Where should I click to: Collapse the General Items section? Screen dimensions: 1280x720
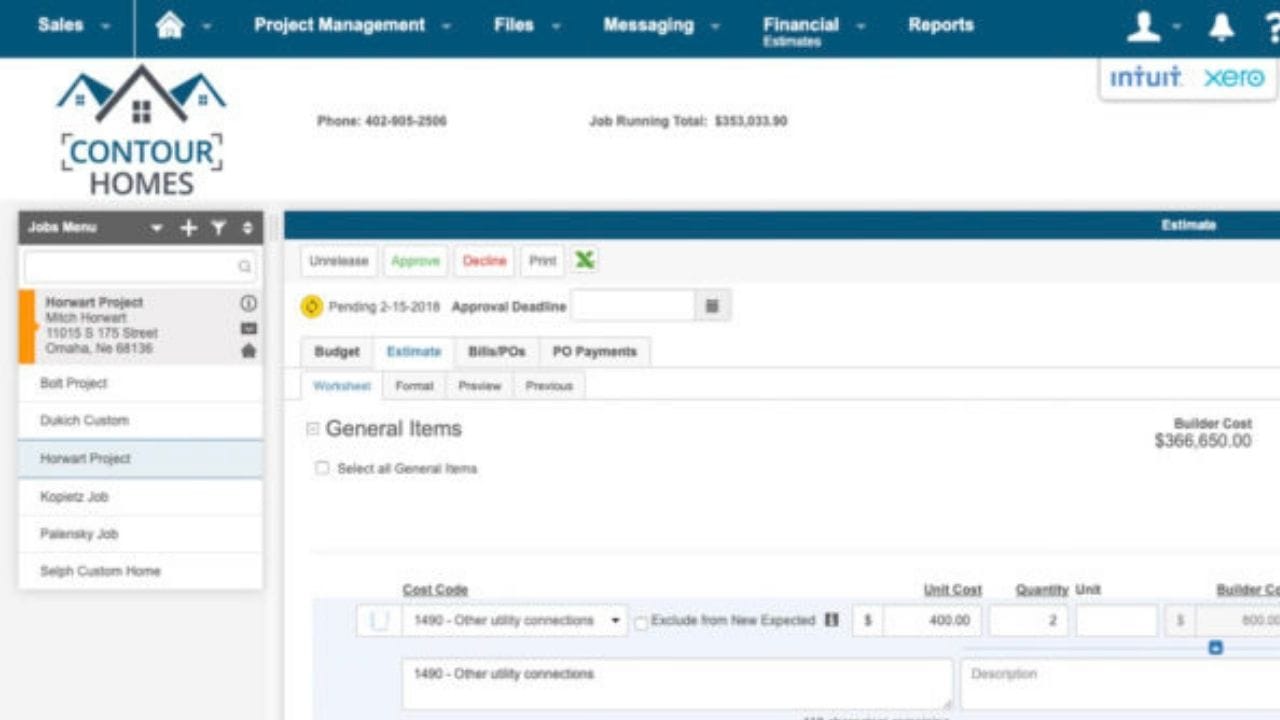312,429
